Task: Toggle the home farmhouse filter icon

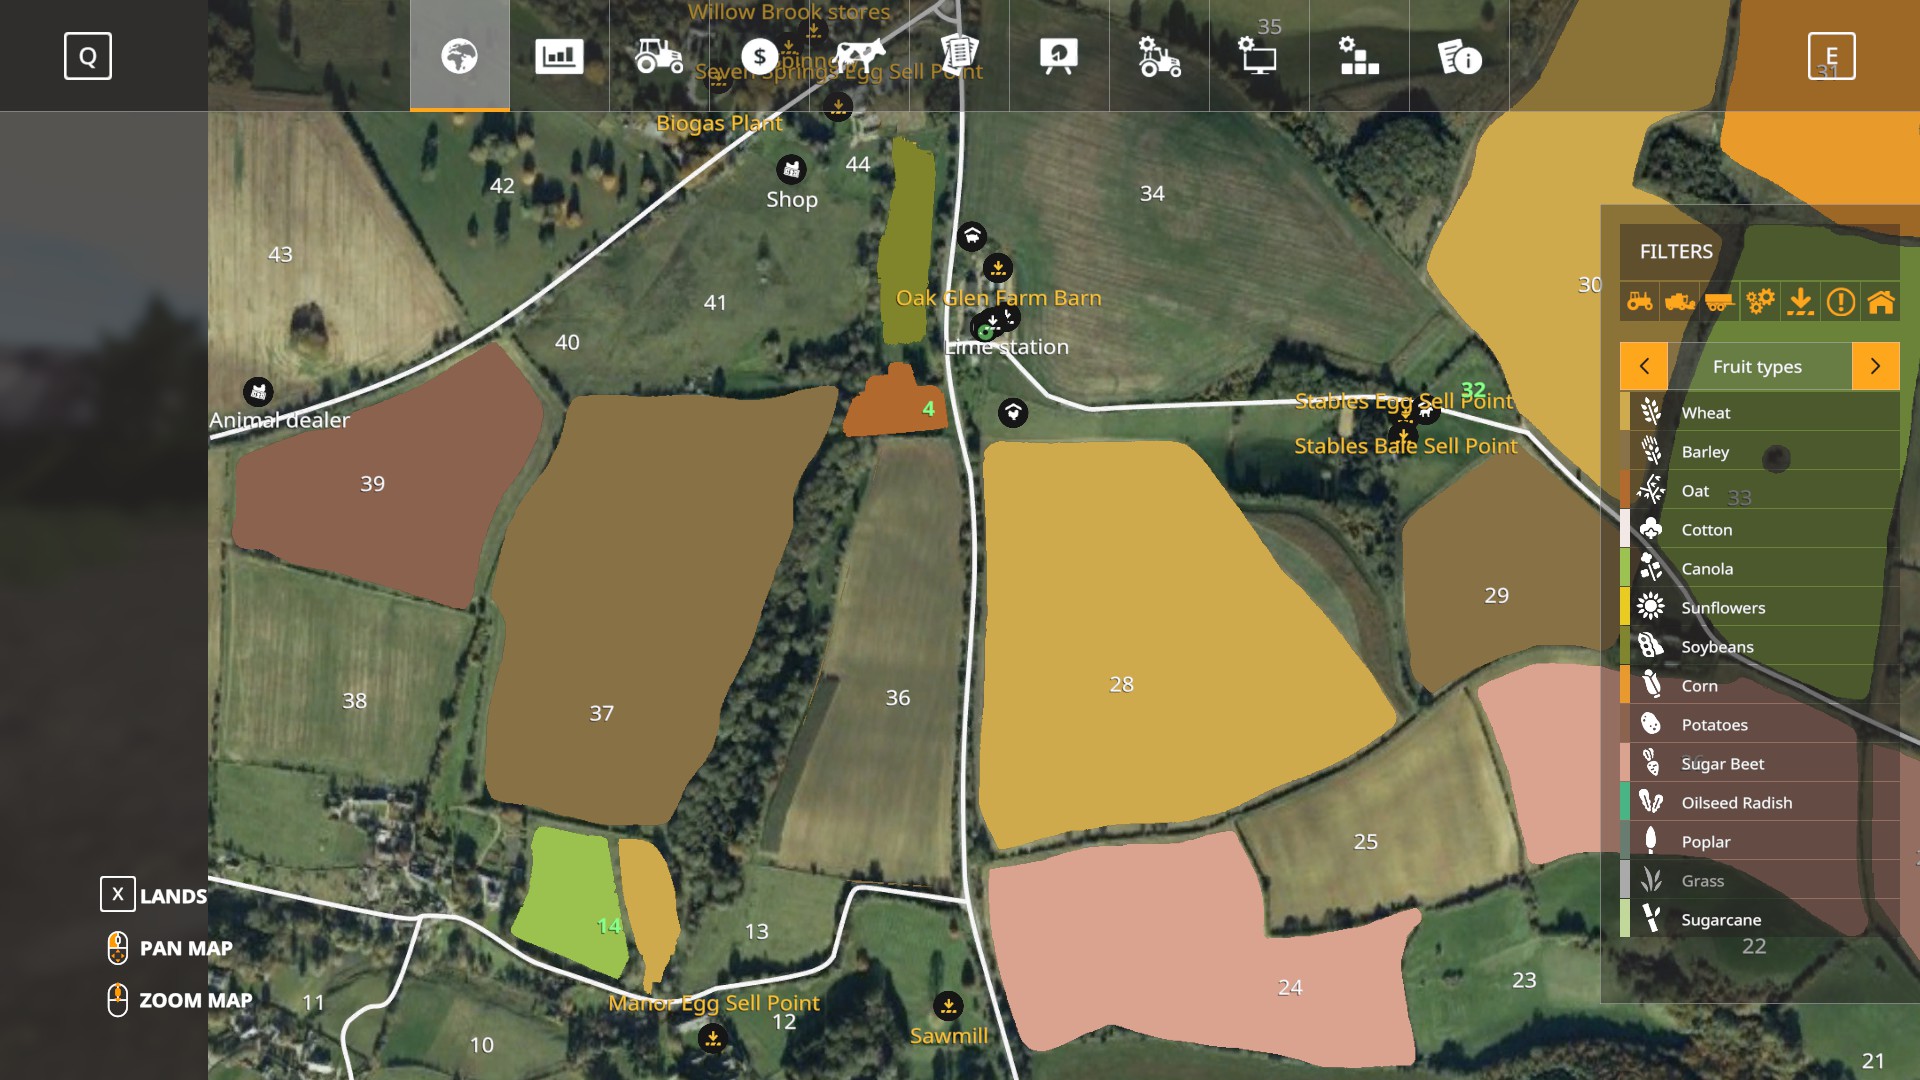Action: coord(1881,301)
